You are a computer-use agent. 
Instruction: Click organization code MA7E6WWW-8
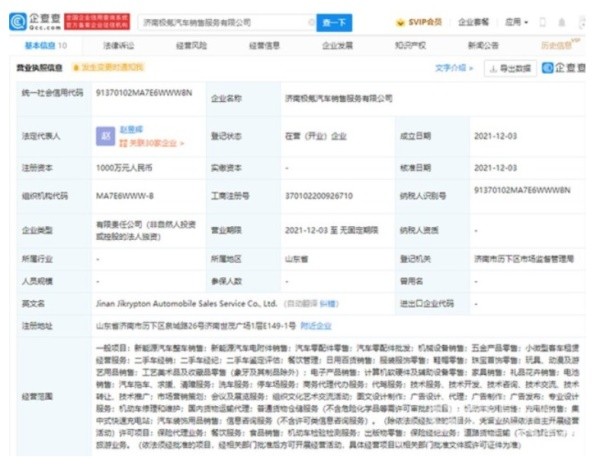(125, 196)
